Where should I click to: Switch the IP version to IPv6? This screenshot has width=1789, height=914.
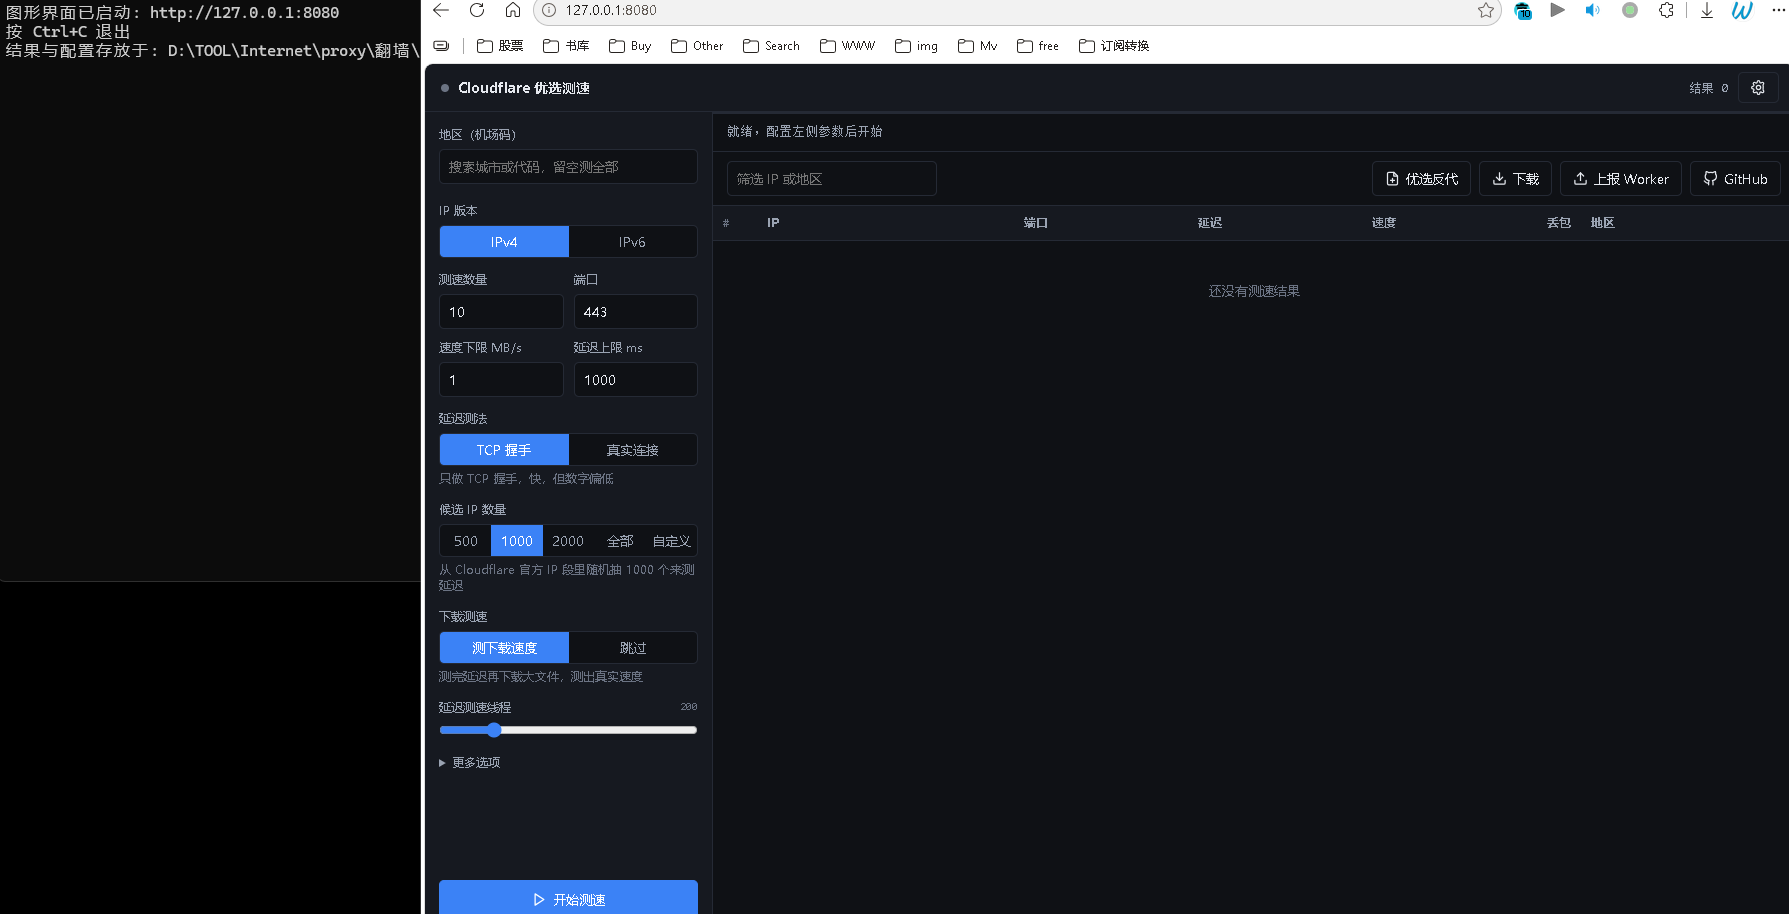[632, 242]
